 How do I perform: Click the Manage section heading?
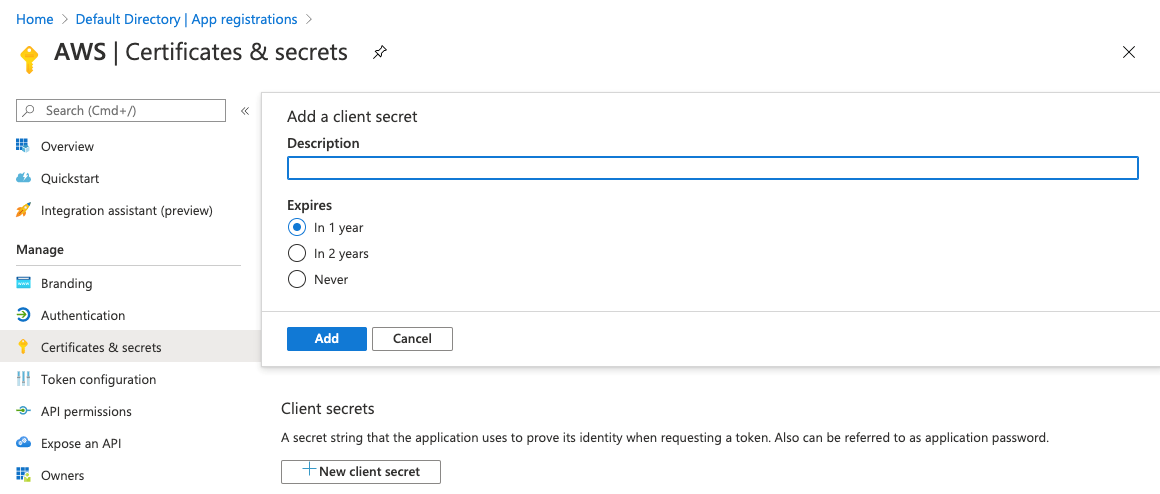(40, 249)
